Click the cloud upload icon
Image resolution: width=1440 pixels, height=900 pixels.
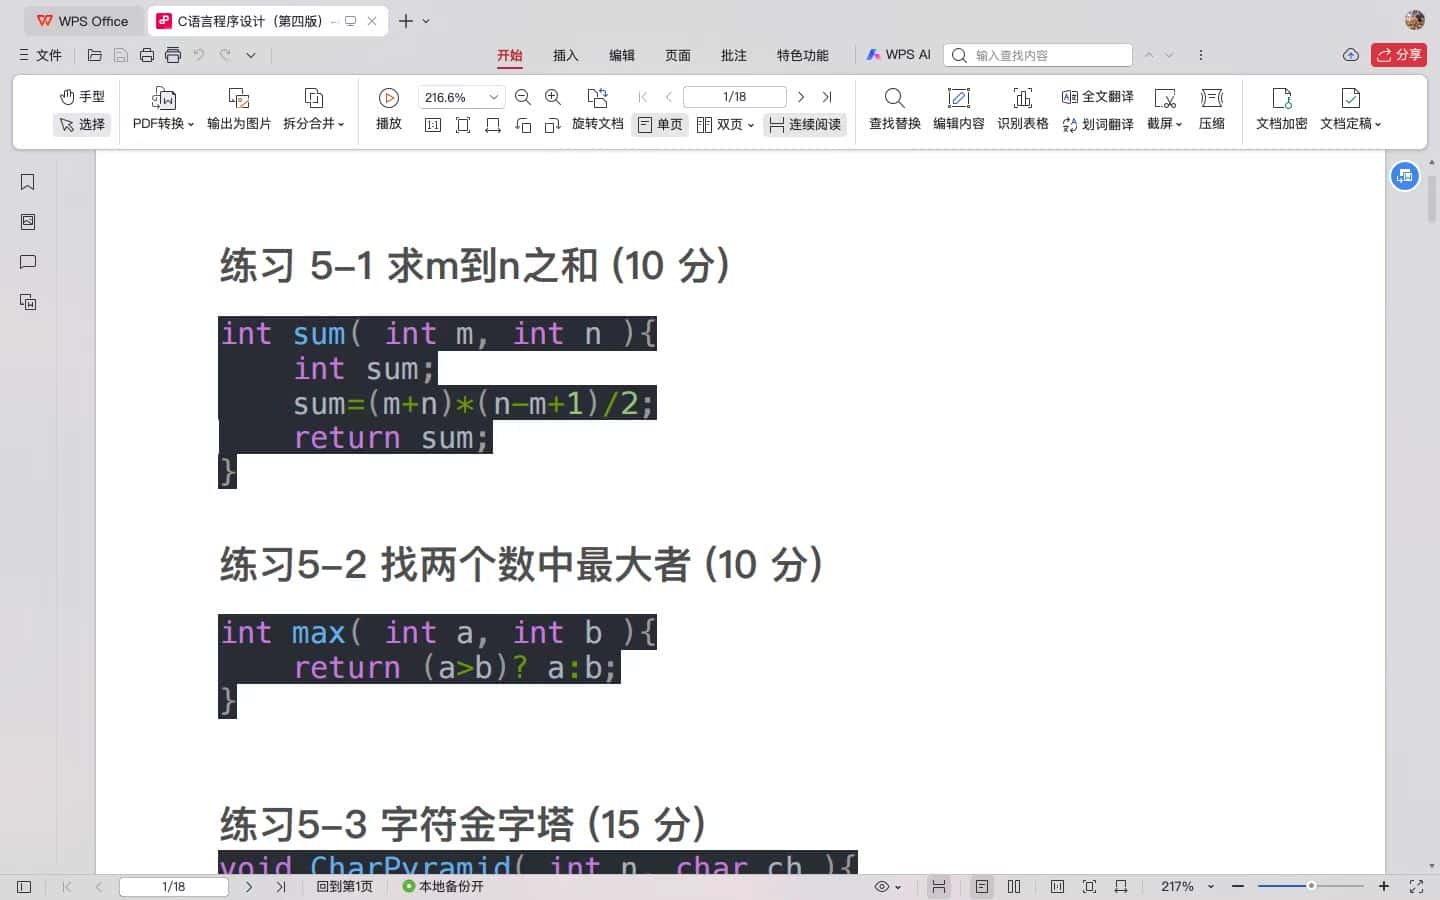click(x=1351, y=55)
